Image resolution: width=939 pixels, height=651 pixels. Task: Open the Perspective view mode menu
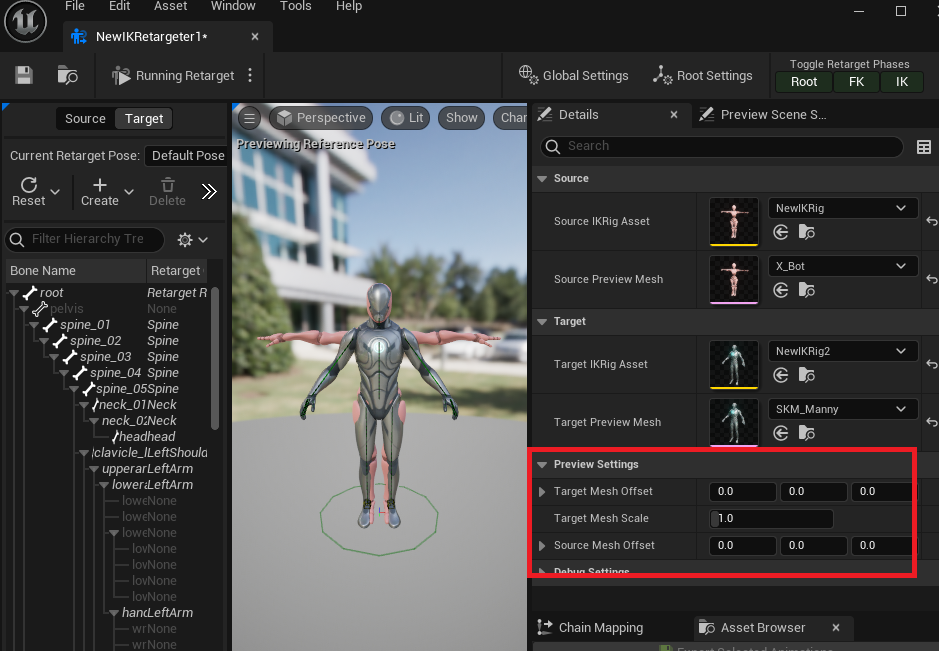(321, 118)
